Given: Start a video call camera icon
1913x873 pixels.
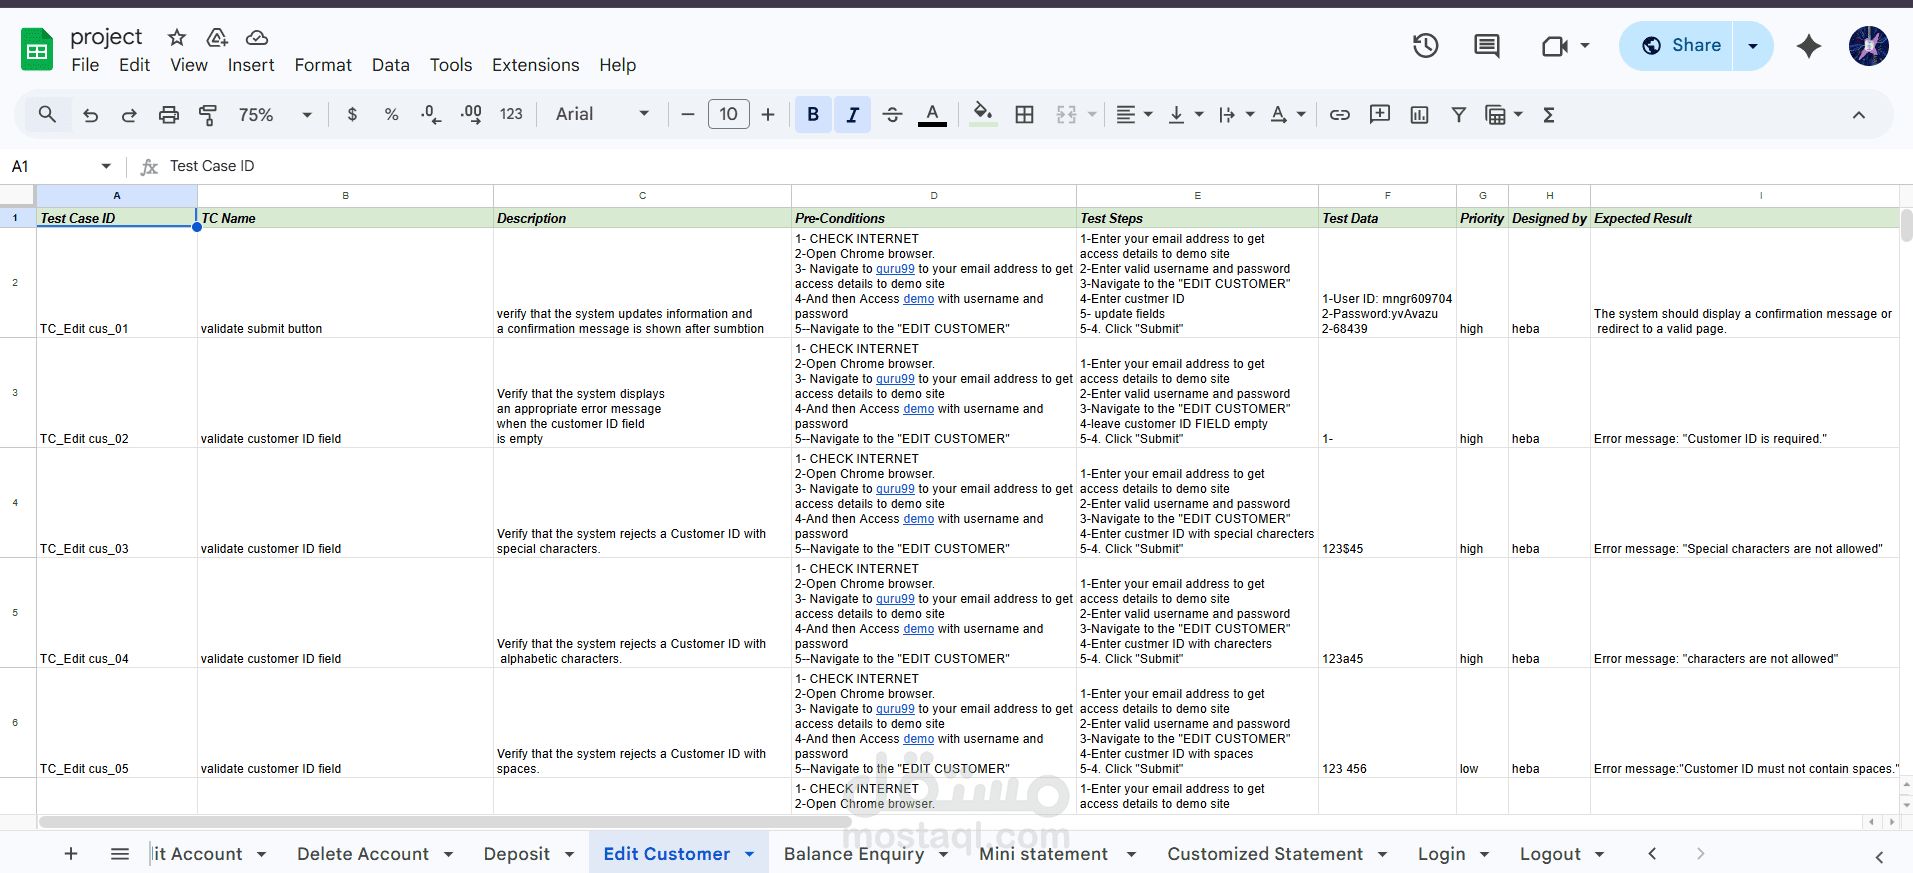Looking at the screenshot, I should coord(1555,46).
